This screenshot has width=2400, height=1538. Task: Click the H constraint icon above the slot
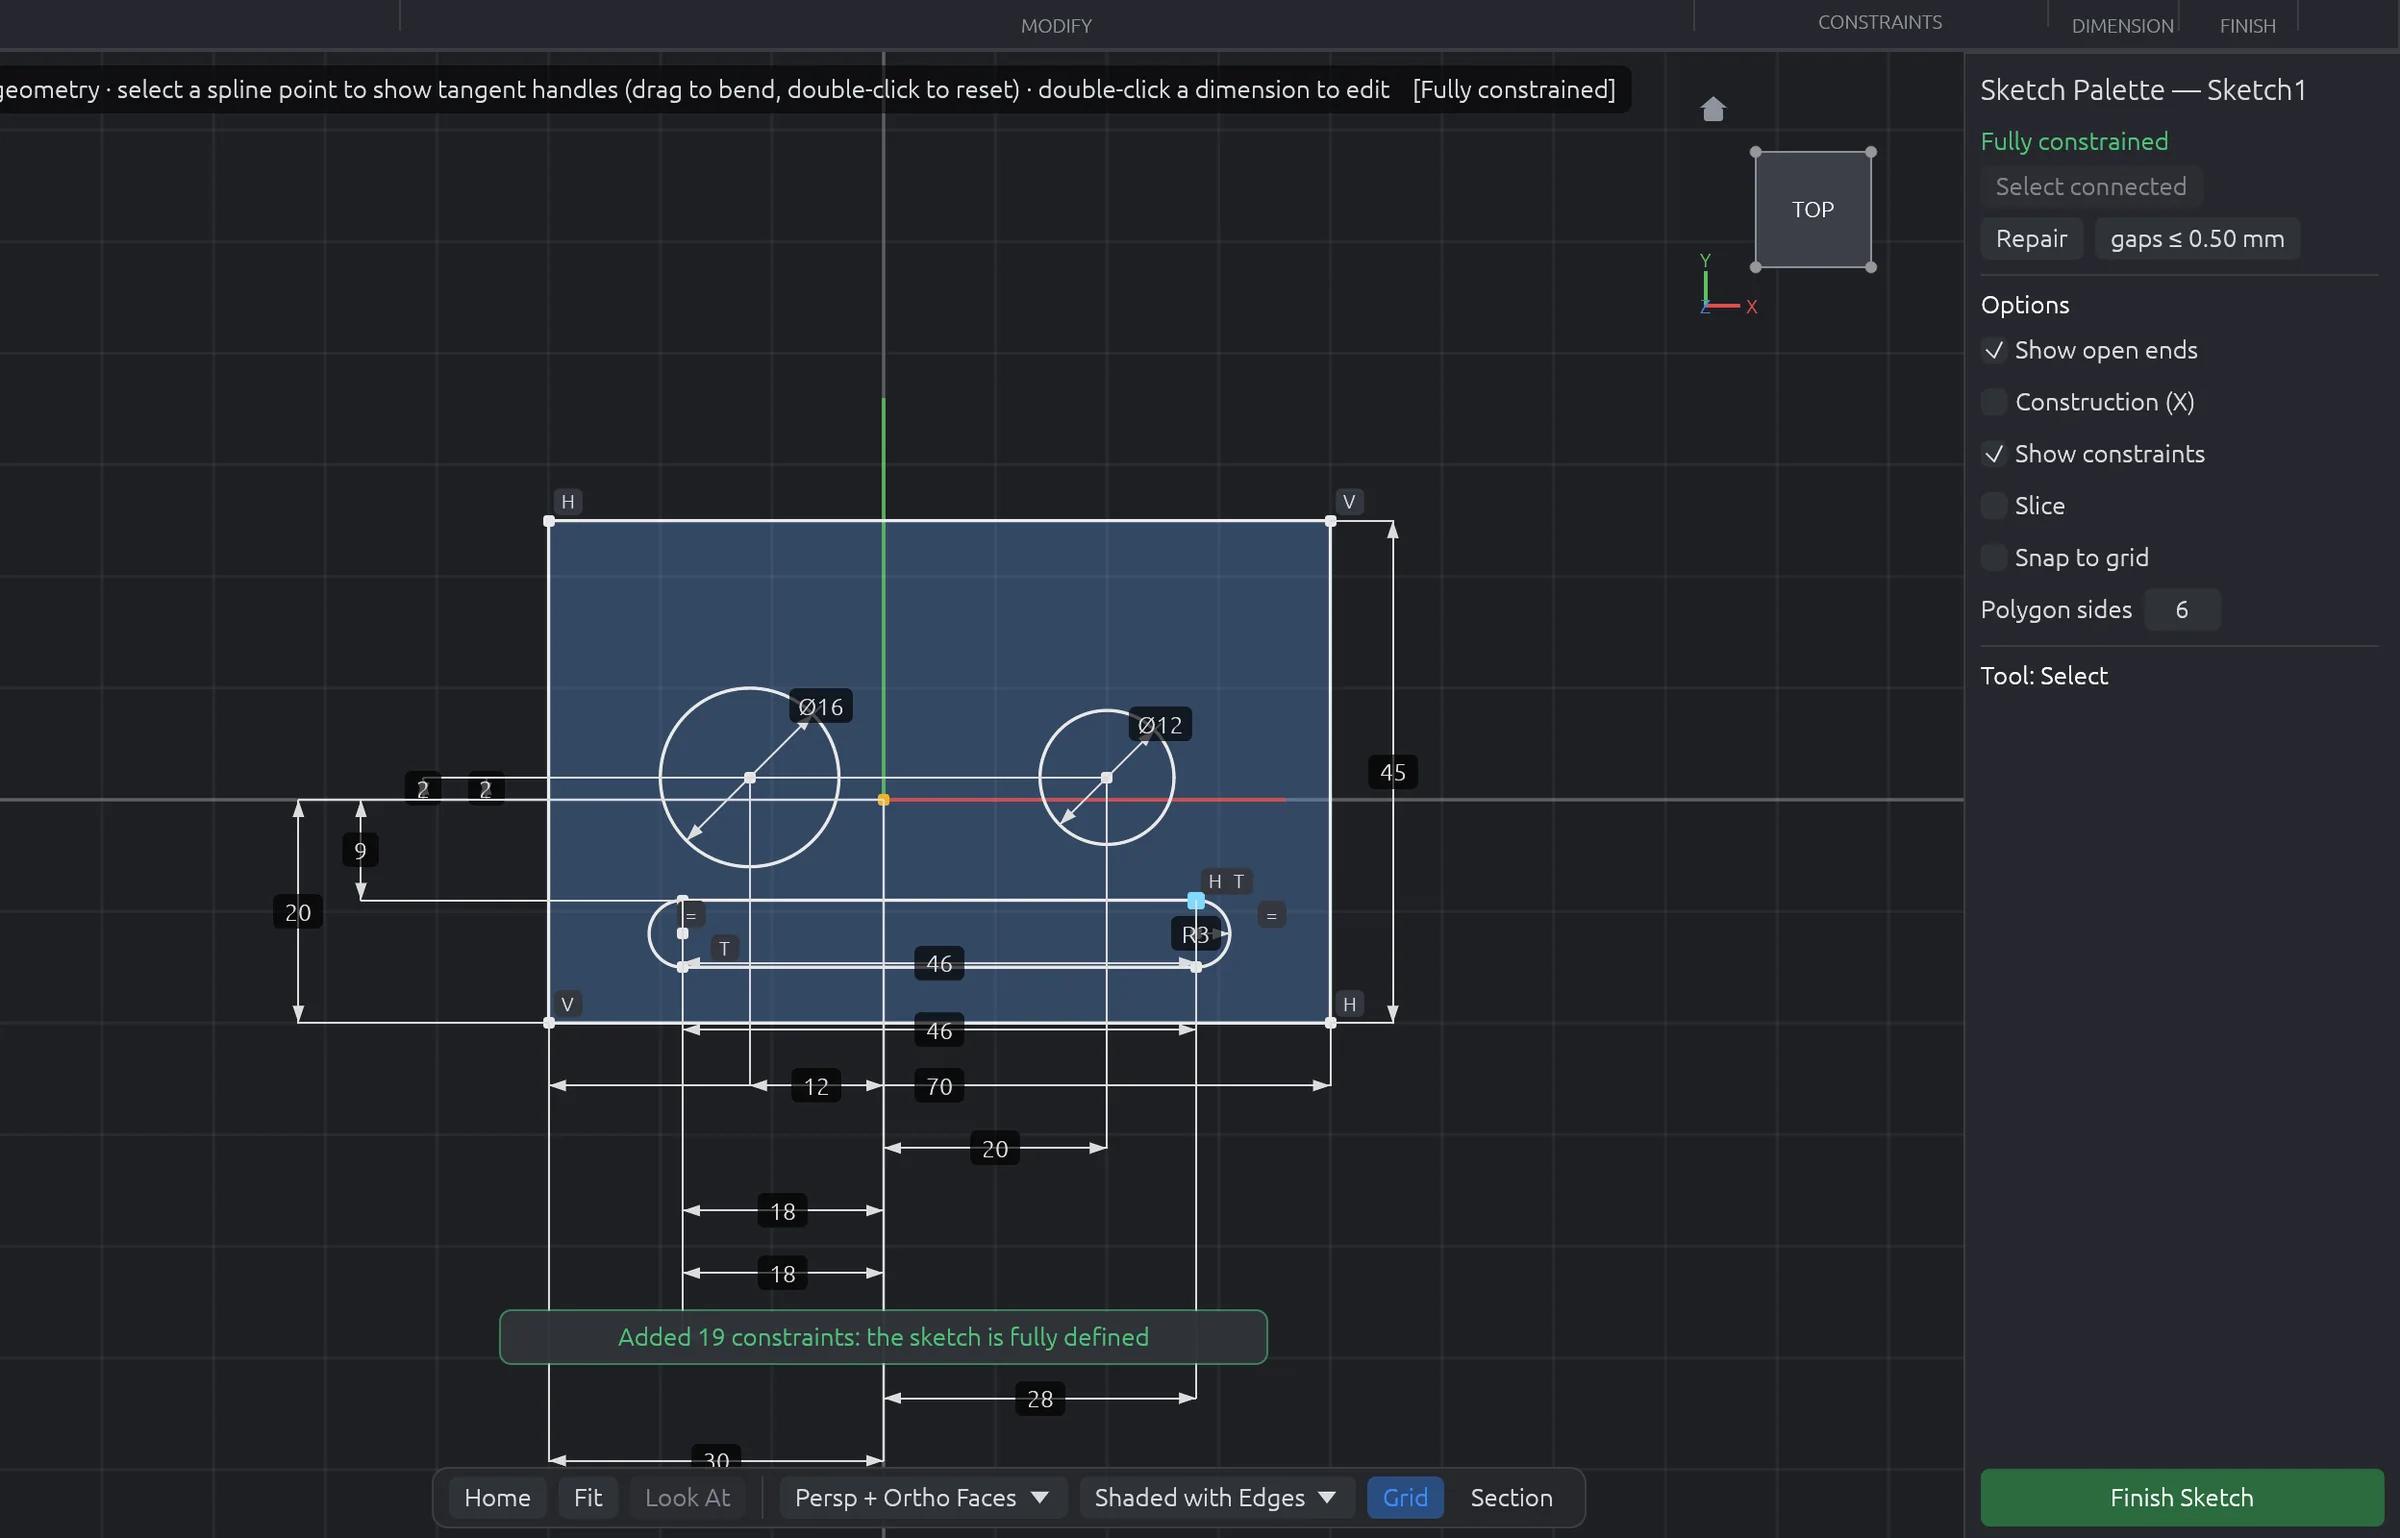pos(1215,881)
